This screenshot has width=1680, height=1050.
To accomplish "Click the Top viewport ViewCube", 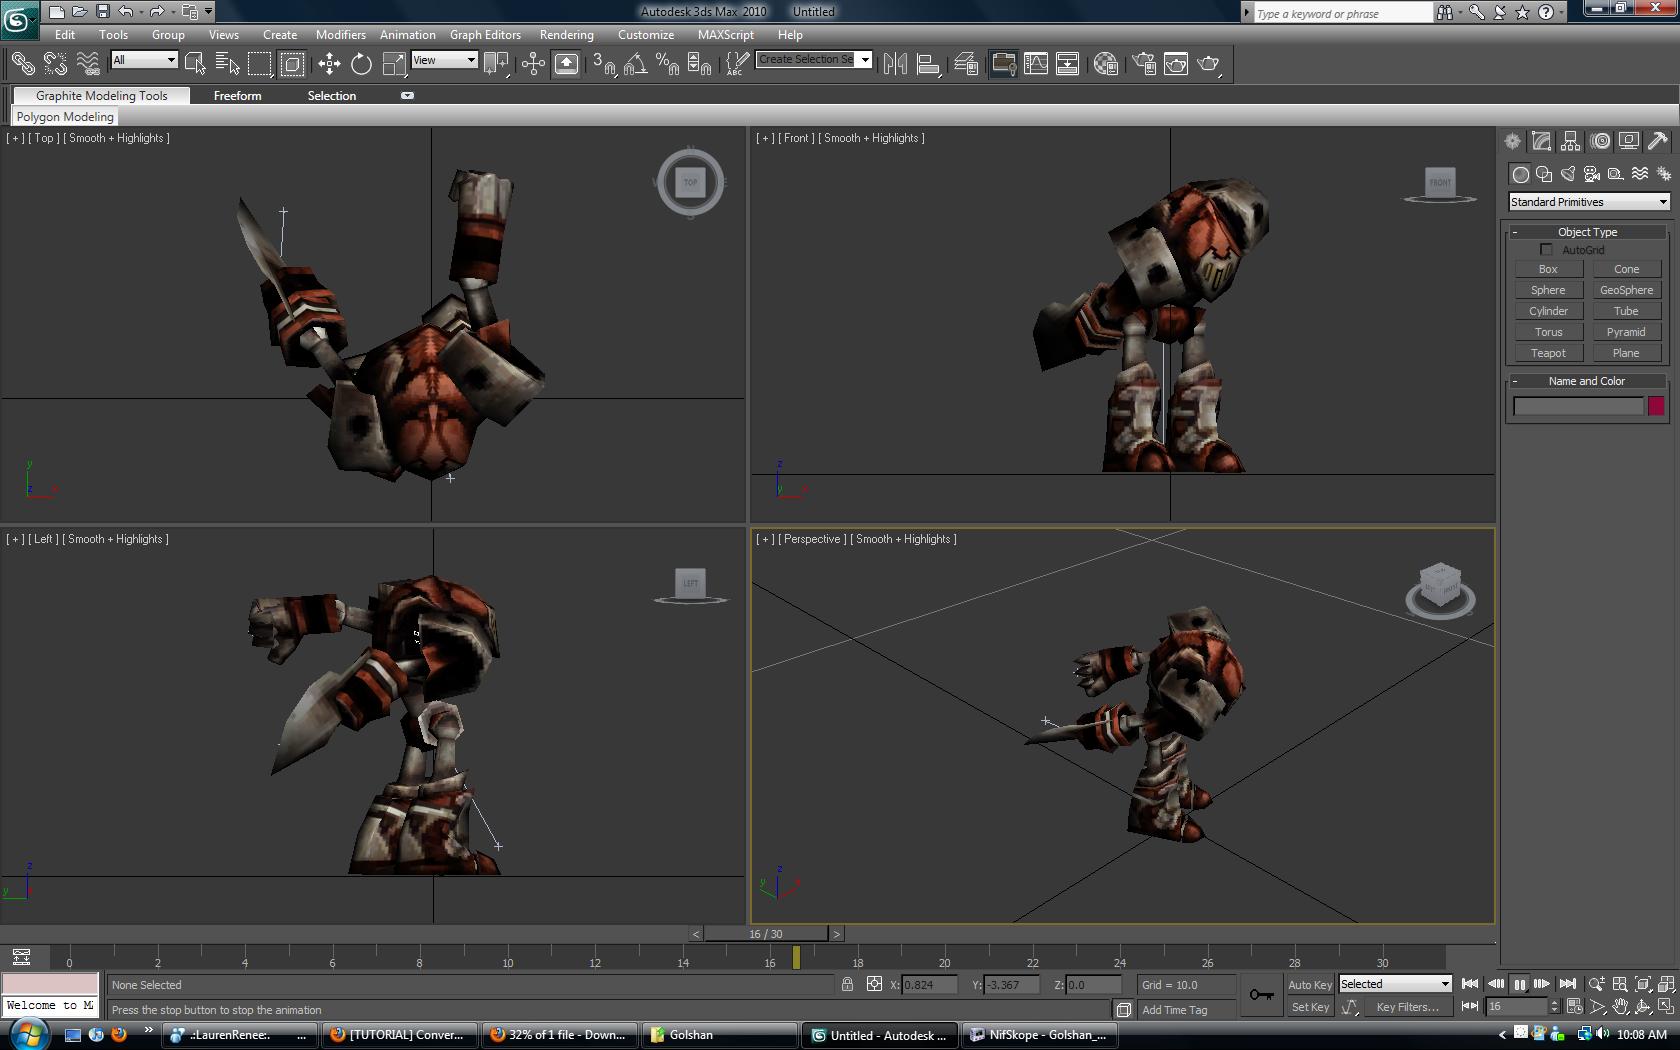I will tap(690, 182).
